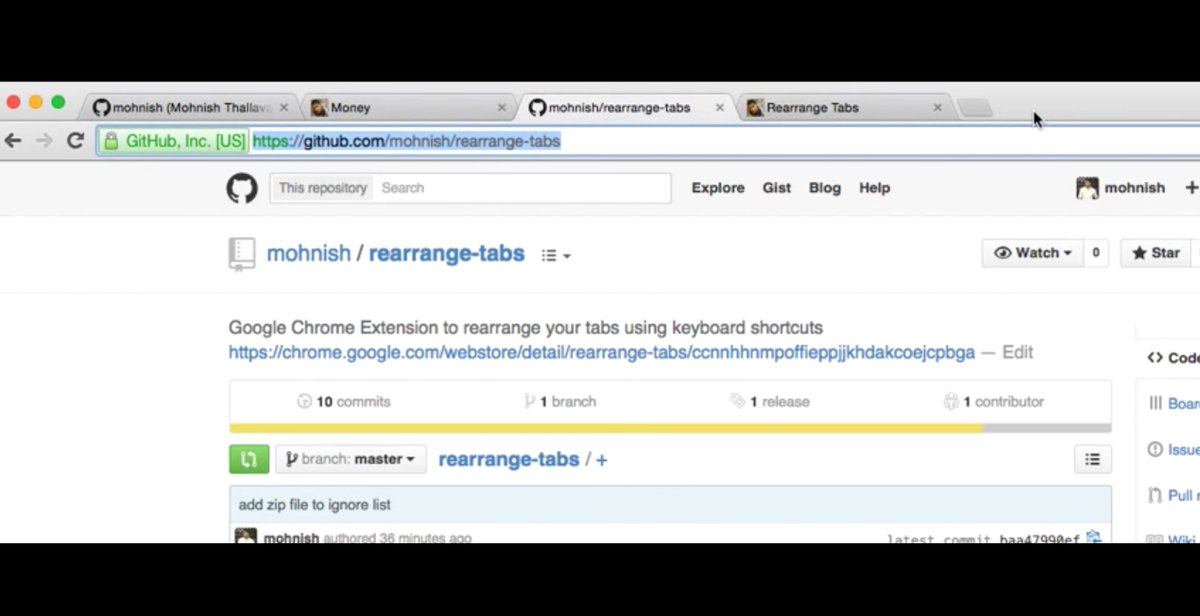View the 1 branch link
The image size is (1200, 616).
click(560, 402)
